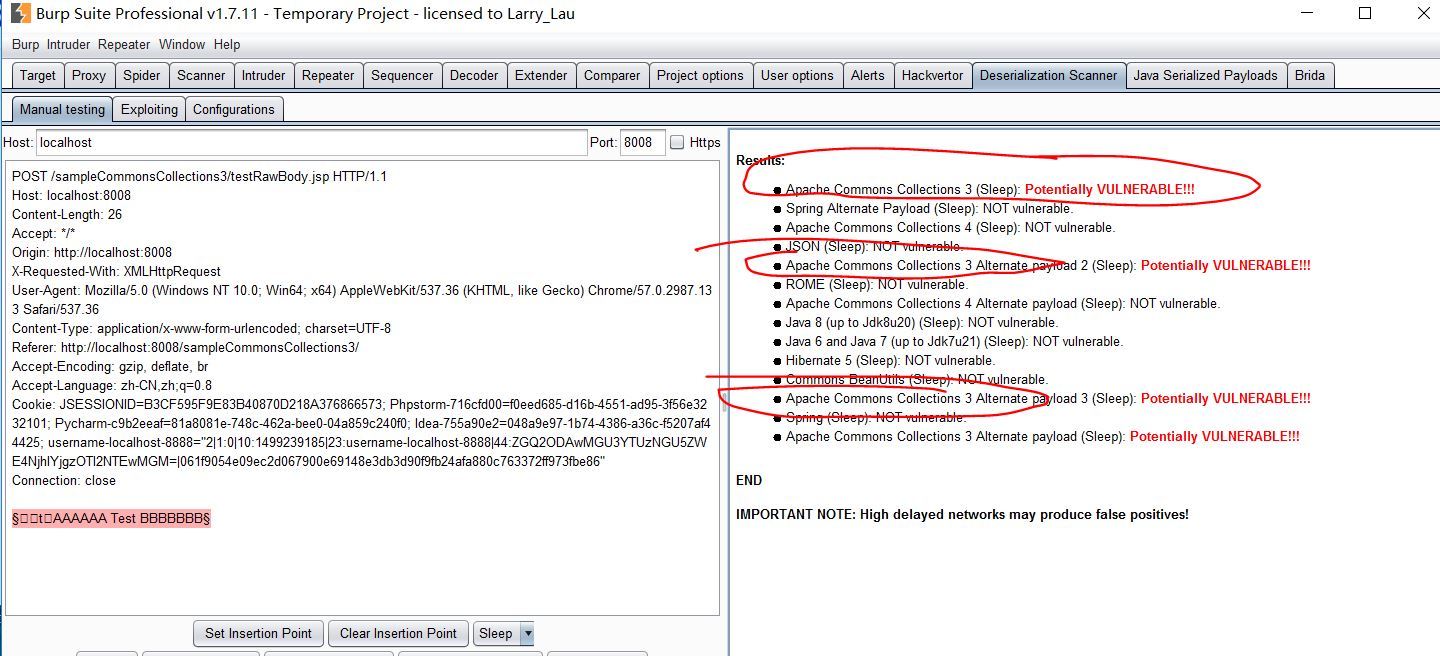
Task: Enable the Https checkbox
Action: click(x=677, y=142)
